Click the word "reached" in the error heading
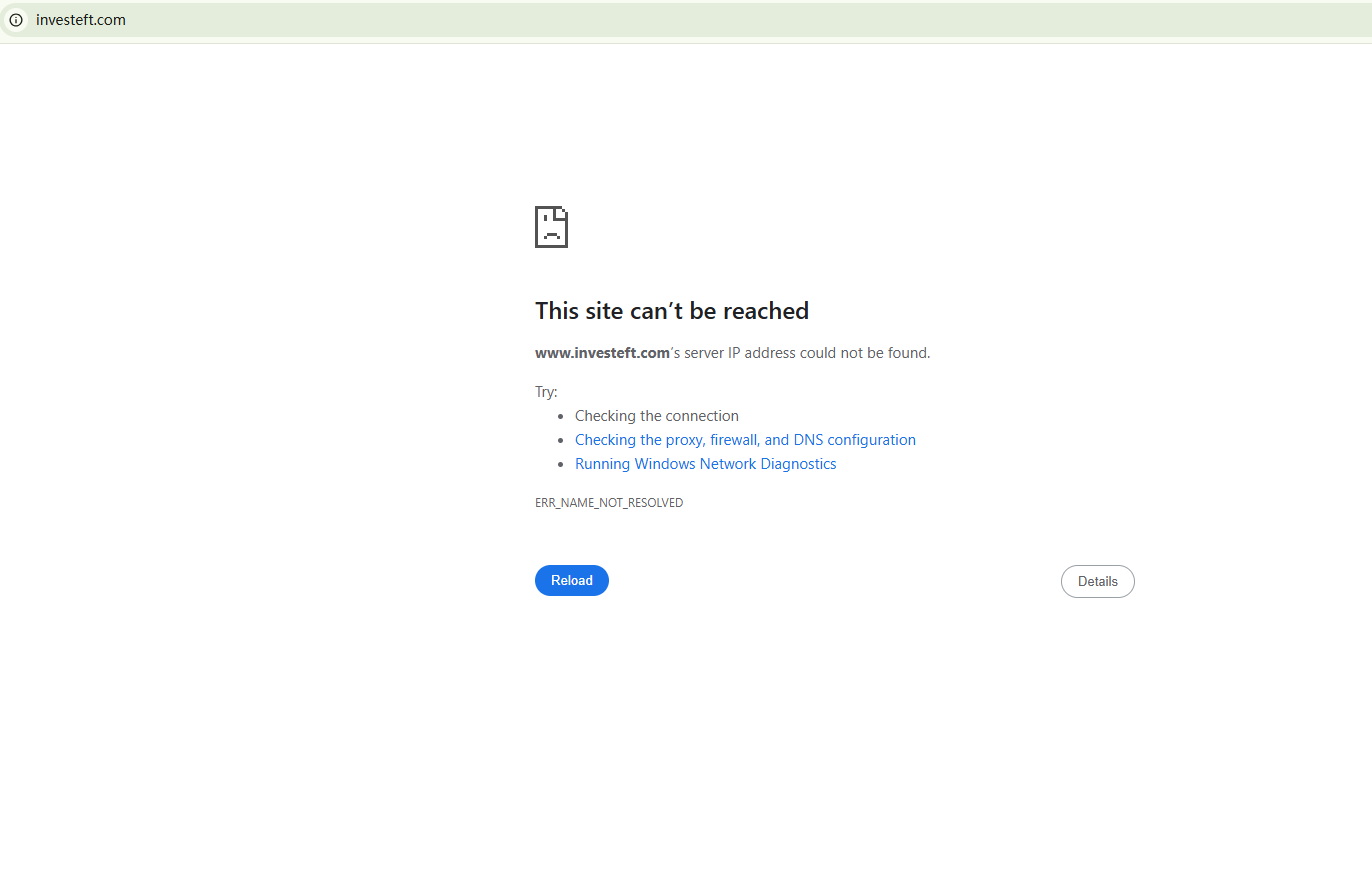The image size is (1372, 882). click(x=766, y=311)
